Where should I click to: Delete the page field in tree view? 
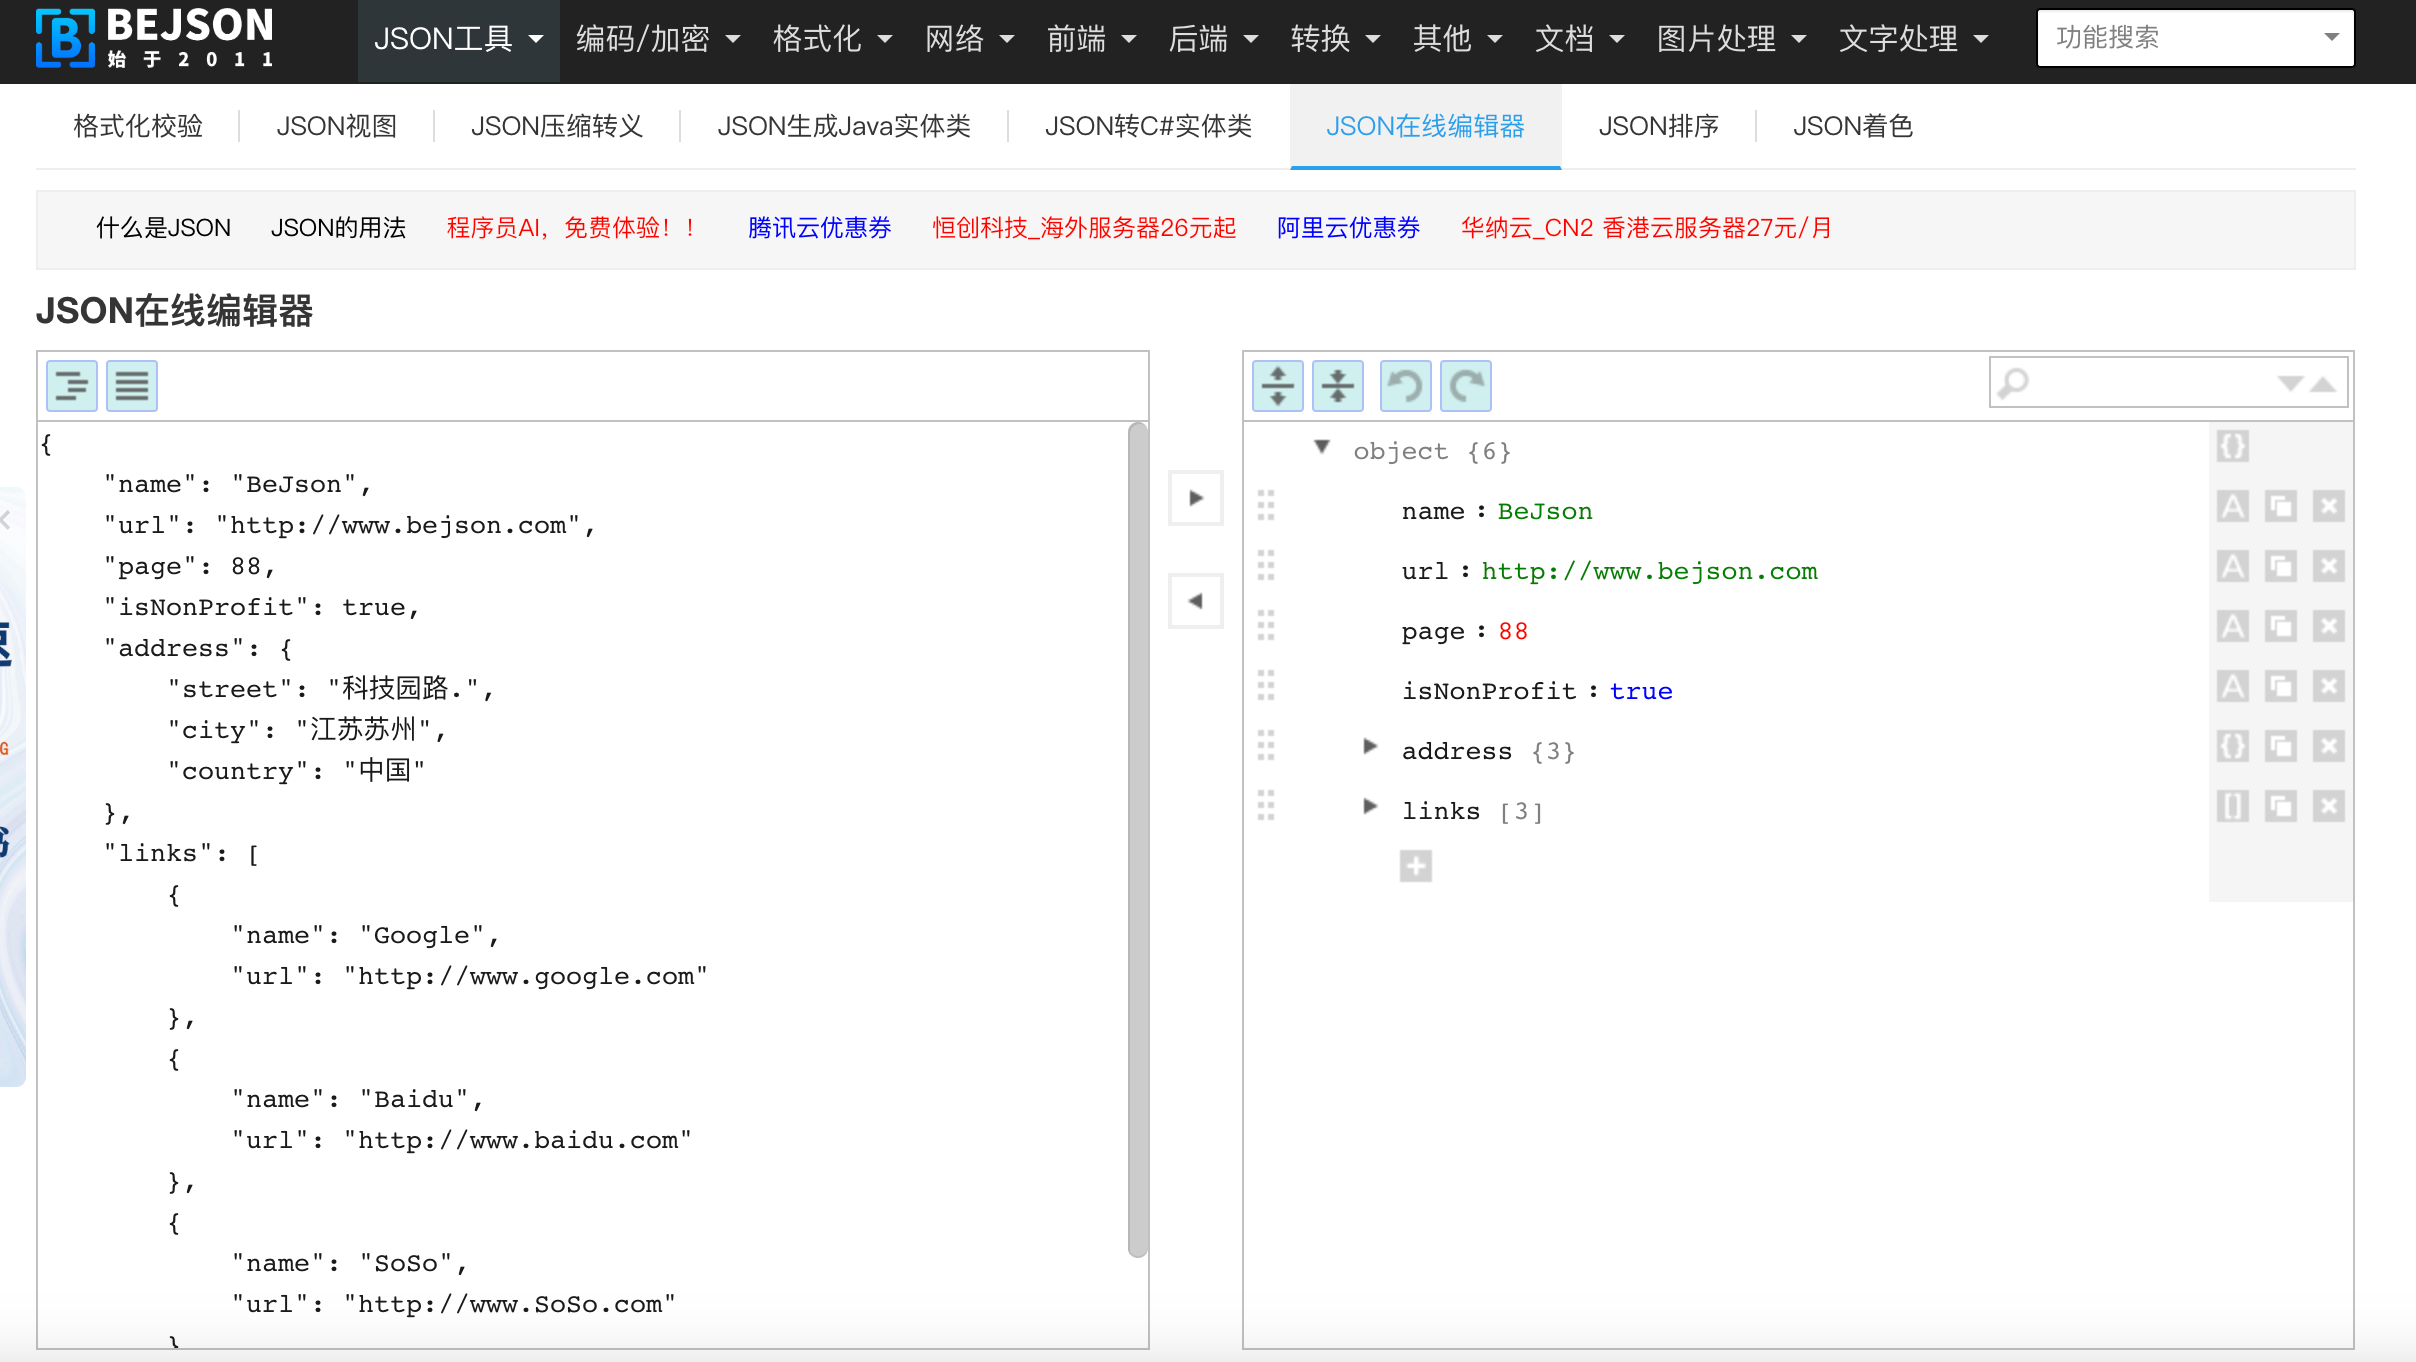(2328, 626)
